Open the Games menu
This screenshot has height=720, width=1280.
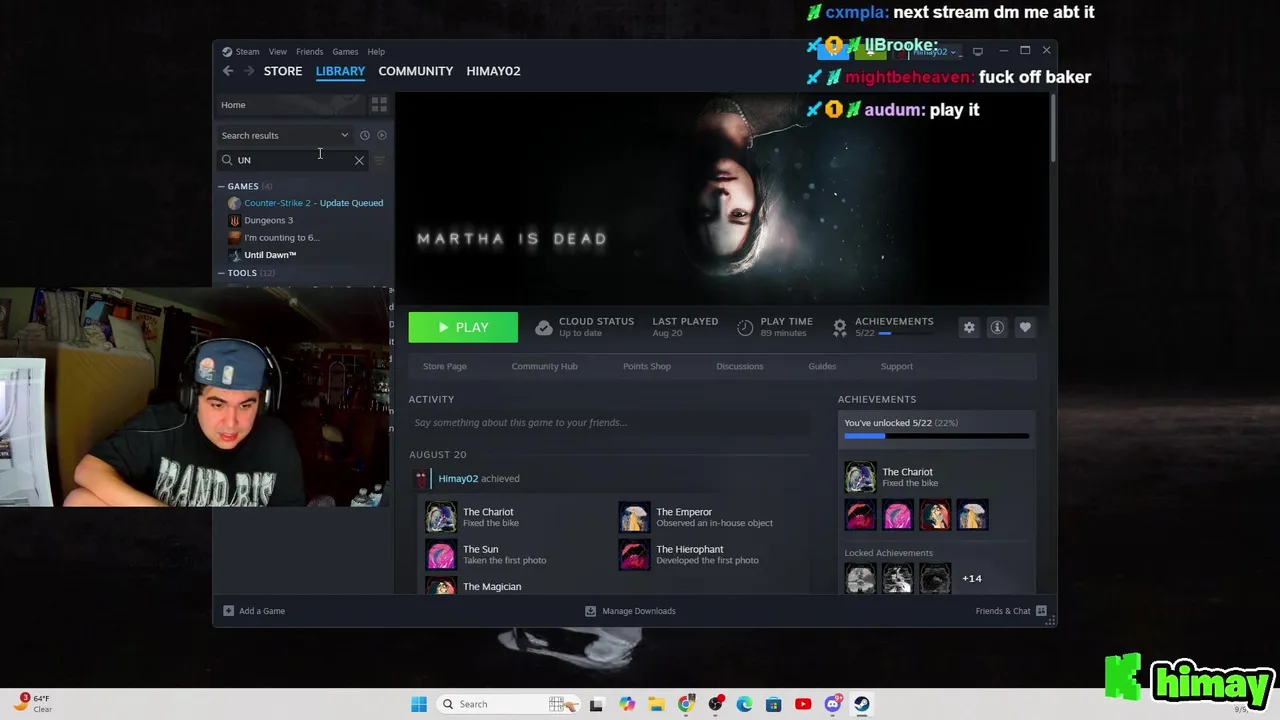345,52
